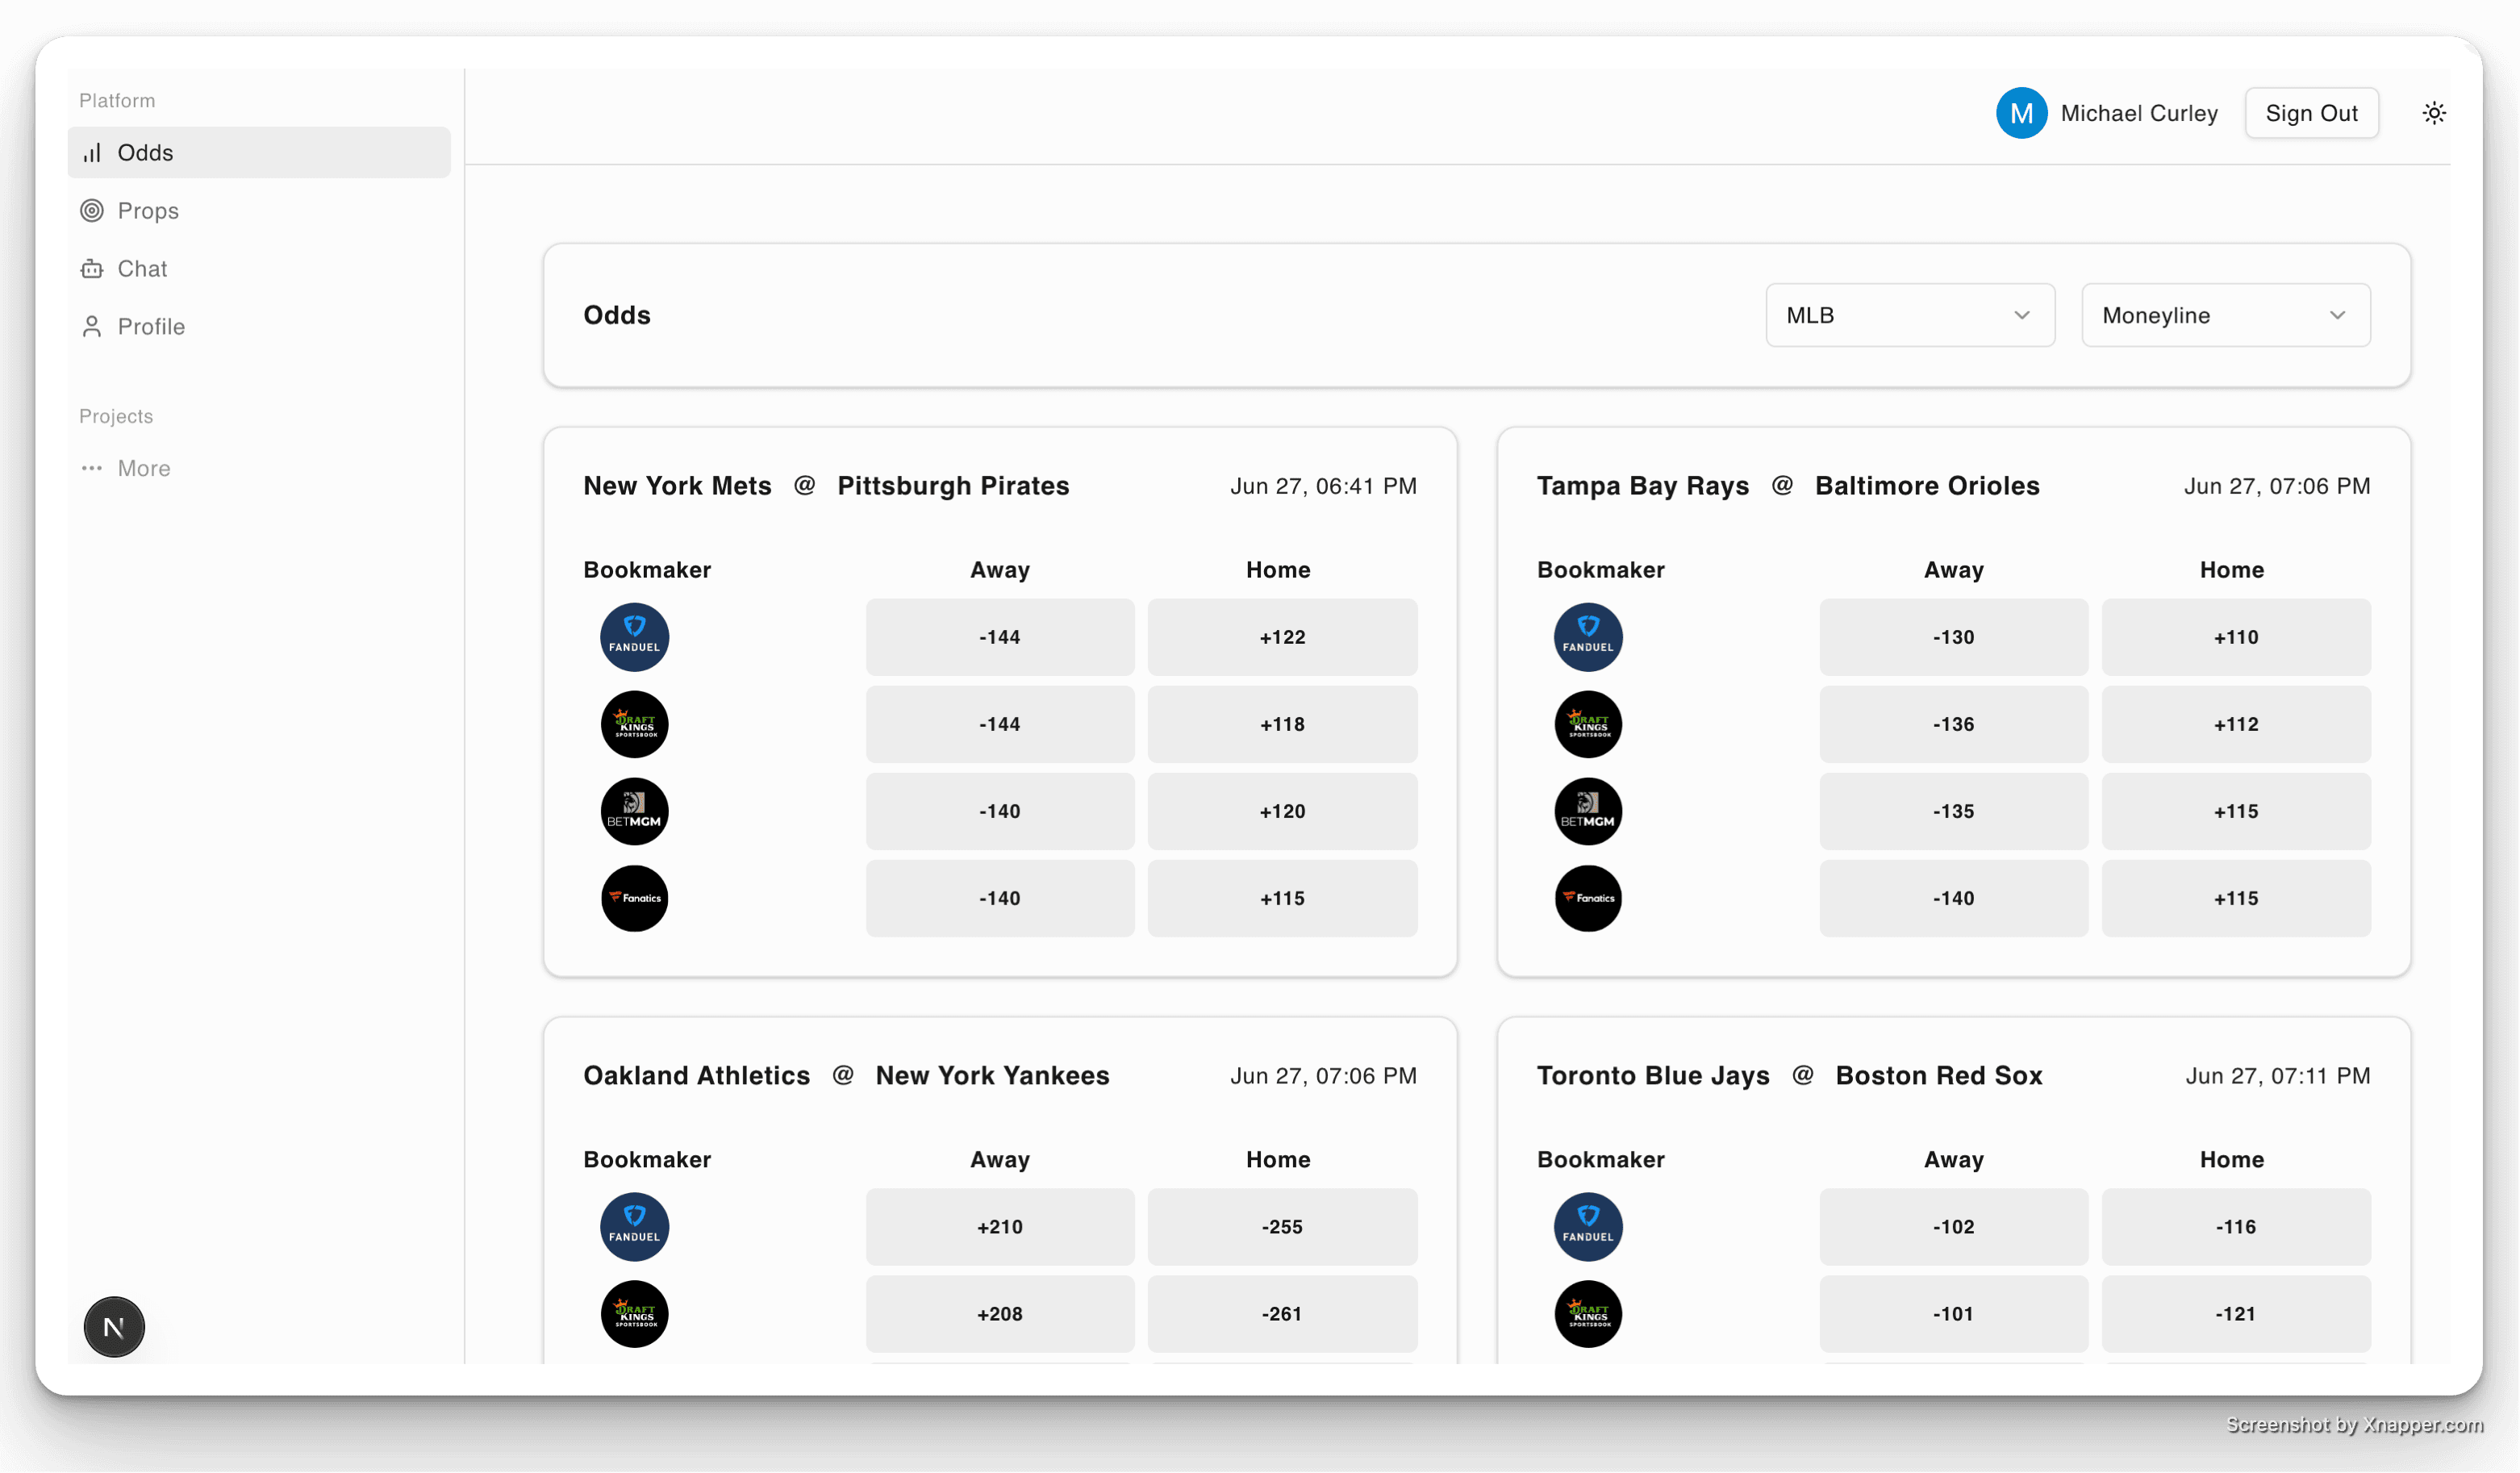Expand the More item under Projects

(x=143, y=468)
